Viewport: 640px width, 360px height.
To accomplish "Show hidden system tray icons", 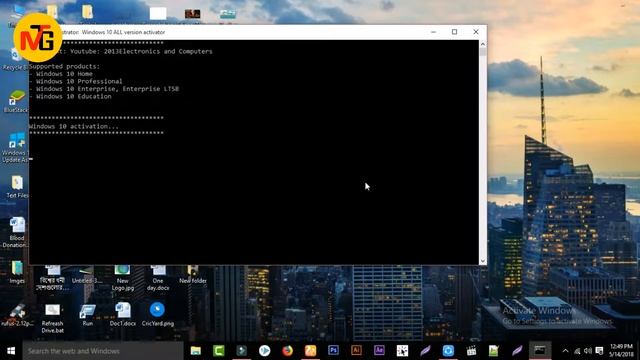I will click(x=565, y=351).
